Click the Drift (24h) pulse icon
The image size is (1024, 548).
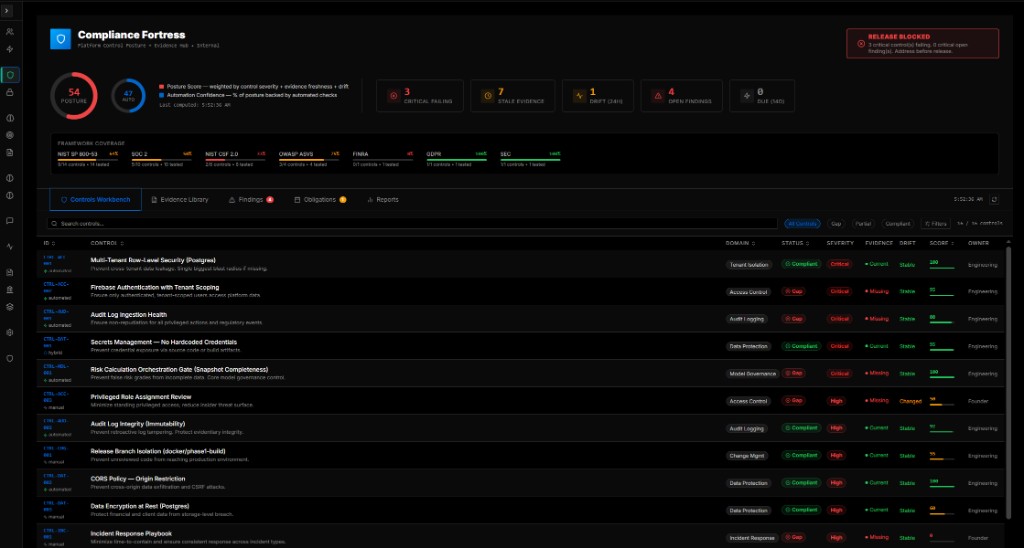(x=579, y=95)
